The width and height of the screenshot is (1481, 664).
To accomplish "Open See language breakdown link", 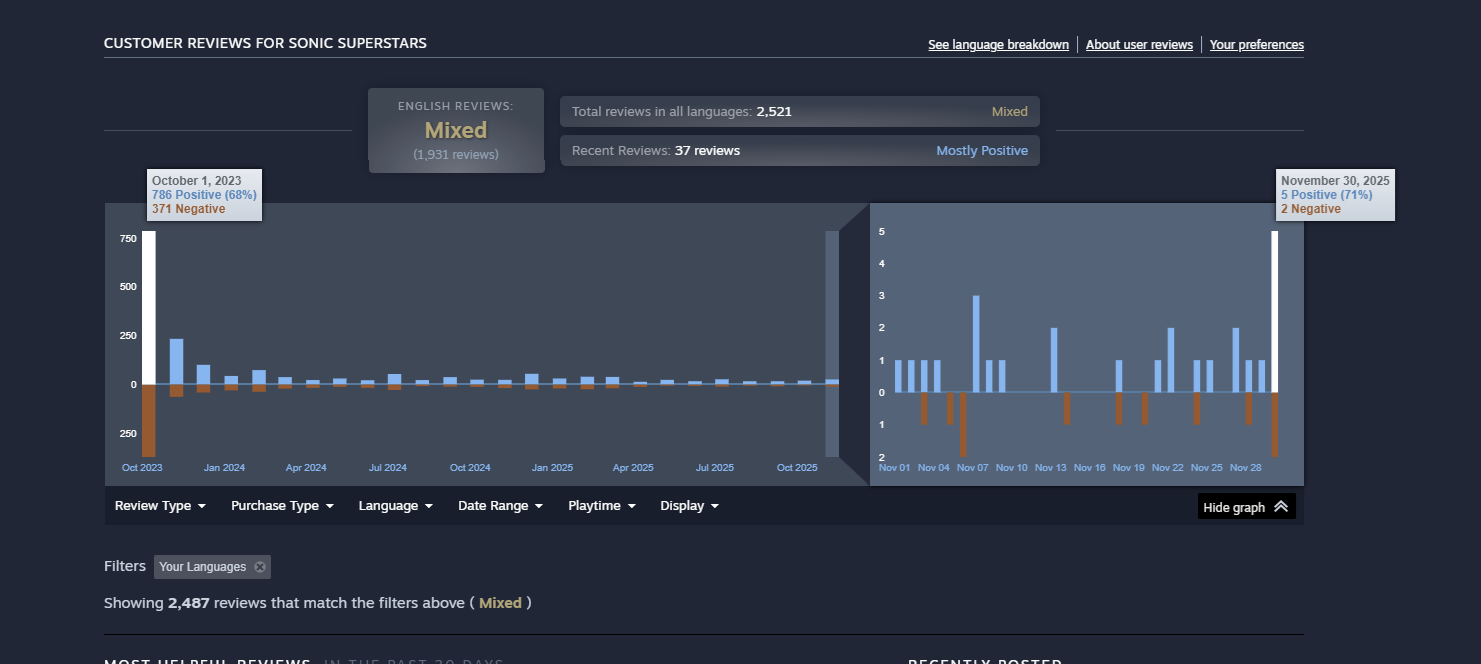I will [998, 45].
